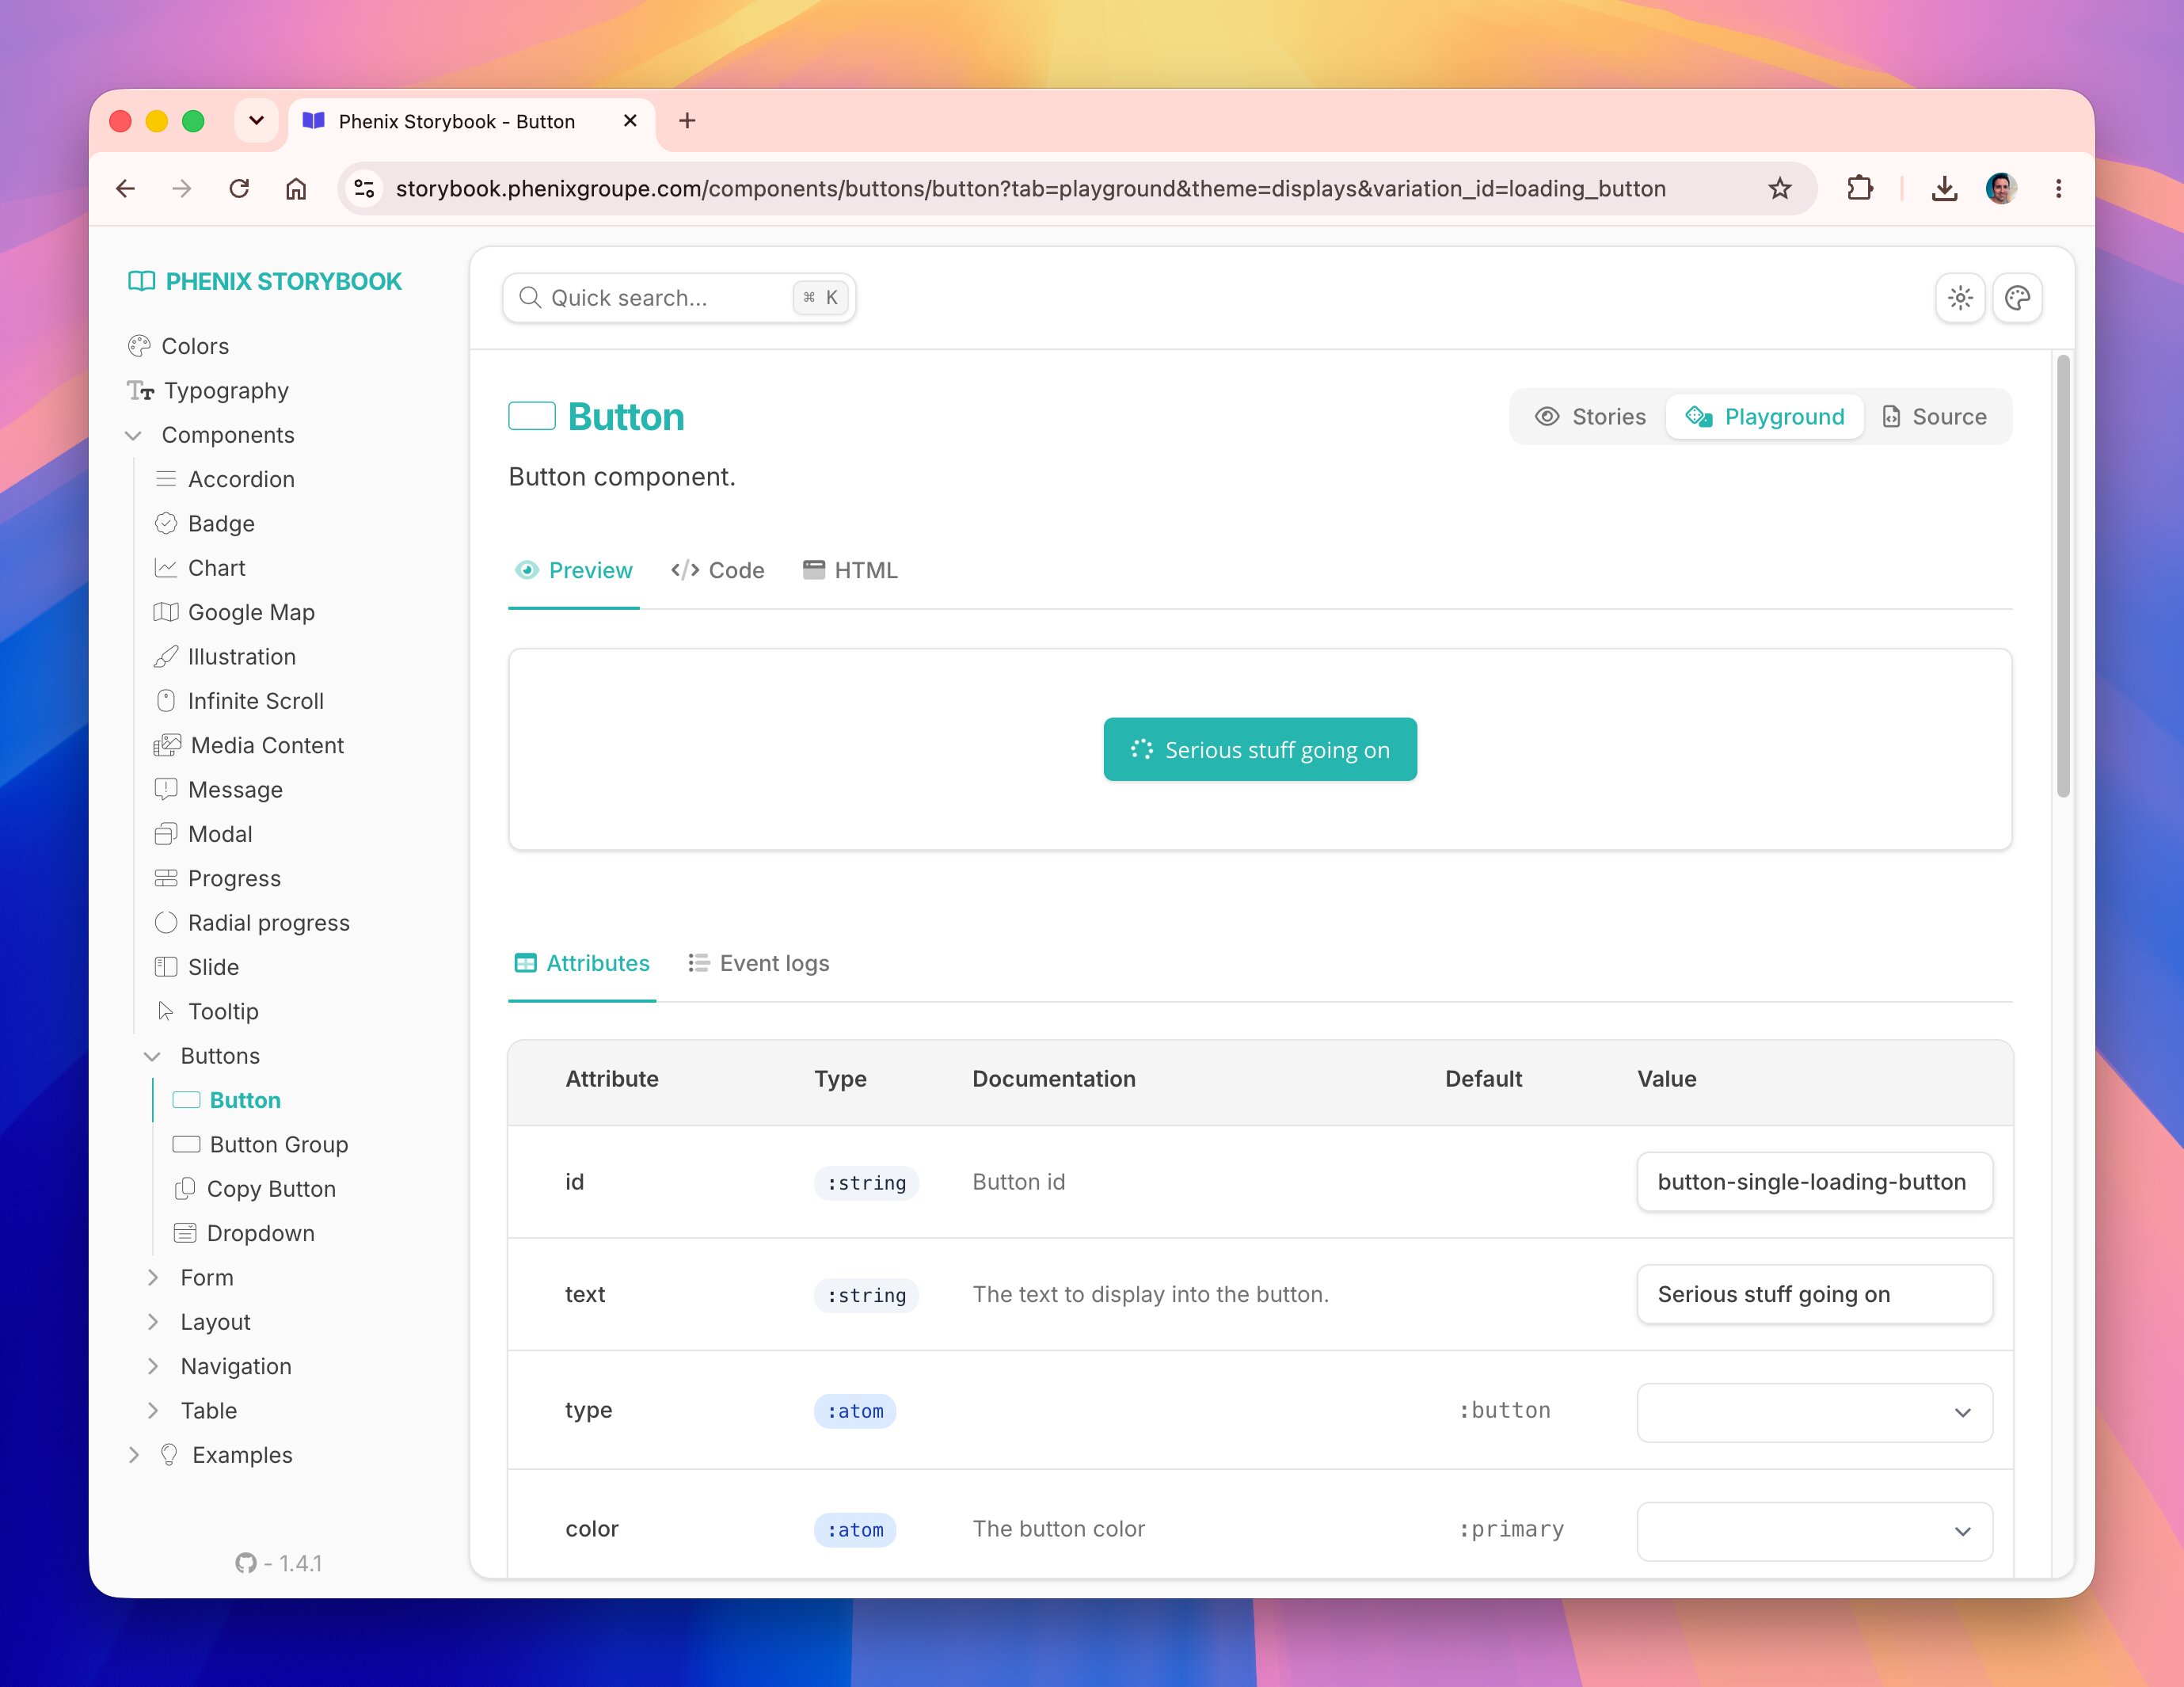The image size is (2184, 1687).
Task: Switch to the Stories tab
Action: [x=1590, y=417]
